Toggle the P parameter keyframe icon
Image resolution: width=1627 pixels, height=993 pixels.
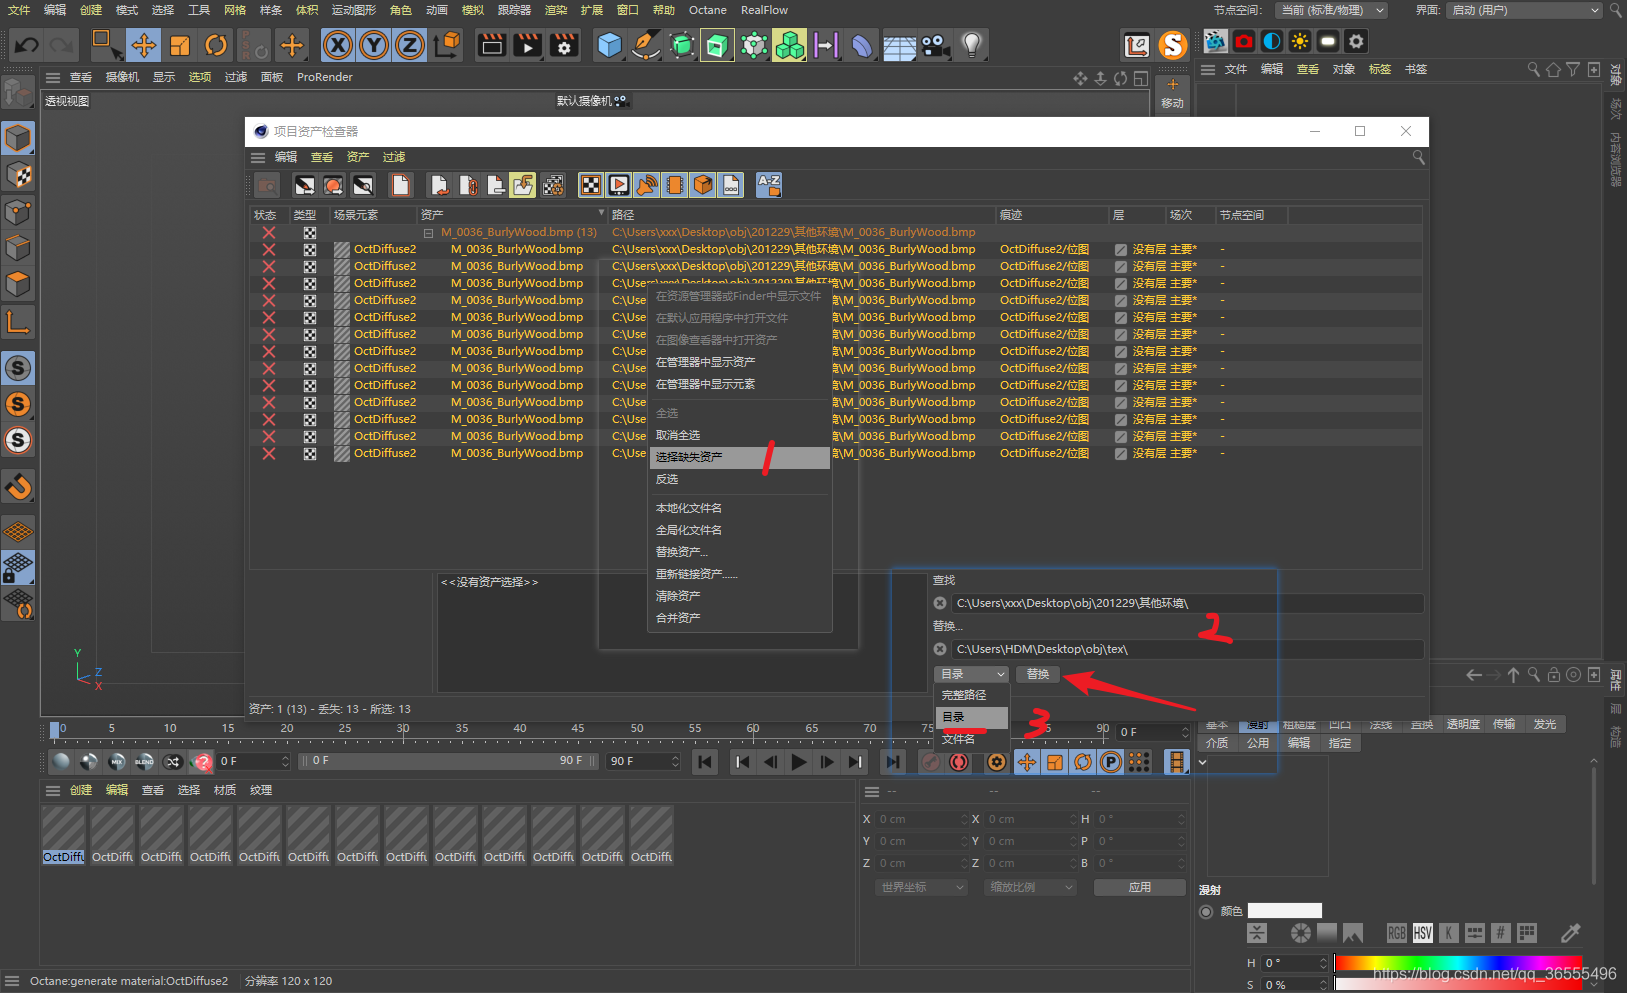[x=1111, y=762]
